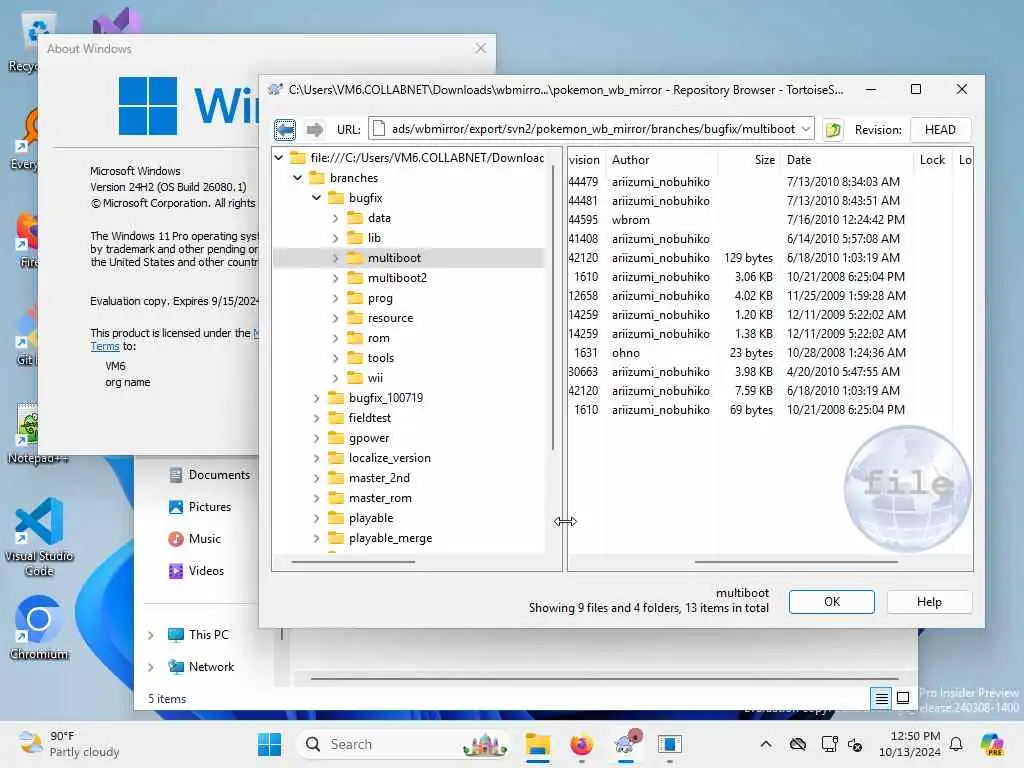1024x768 pixels.
Task: Confirm with the OK button
Action: 831,601
